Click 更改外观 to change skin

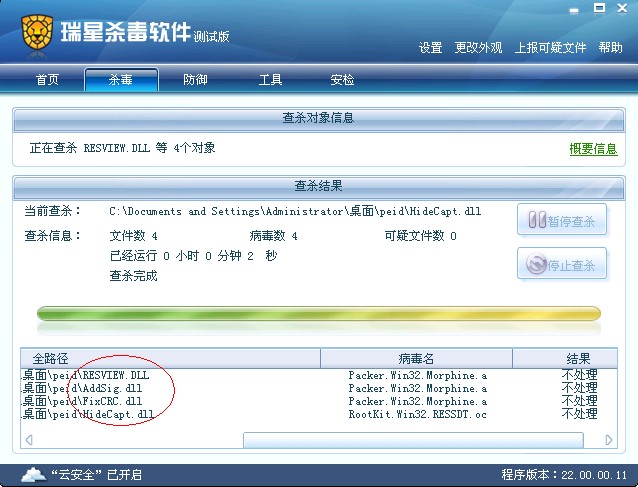(478, 48)
